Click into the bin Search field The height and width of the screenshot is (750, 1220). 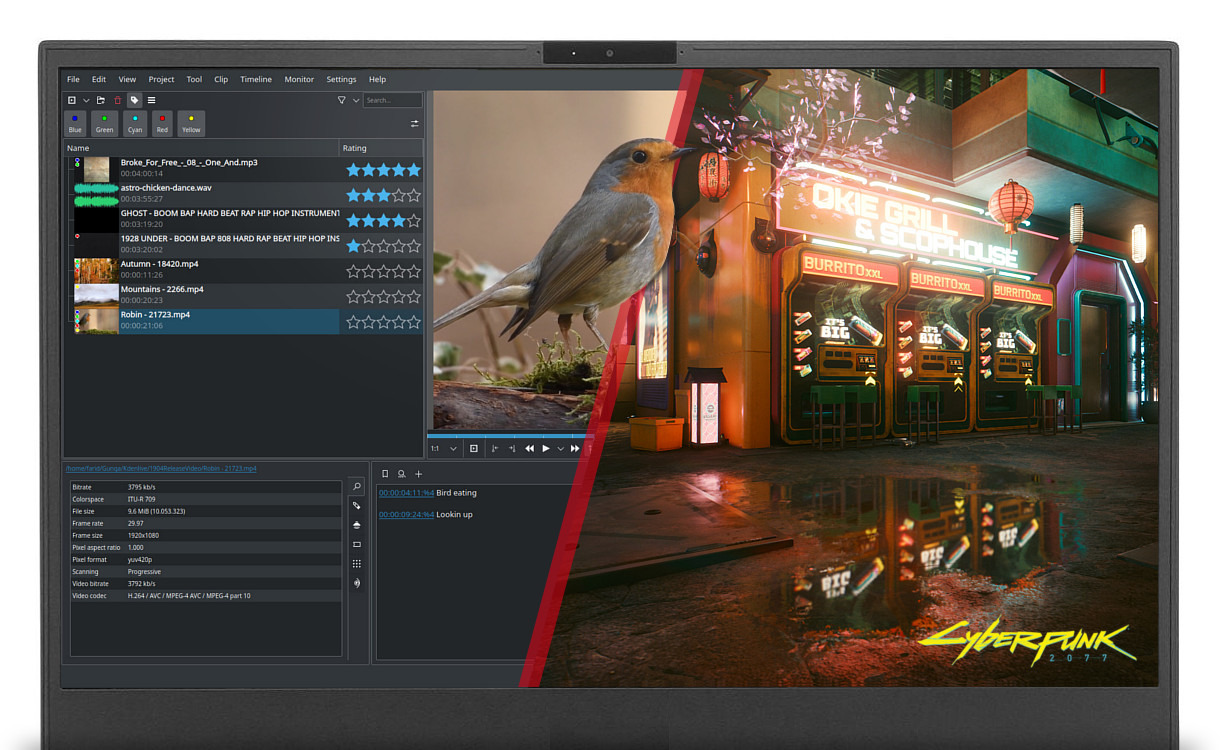(393, 100)
